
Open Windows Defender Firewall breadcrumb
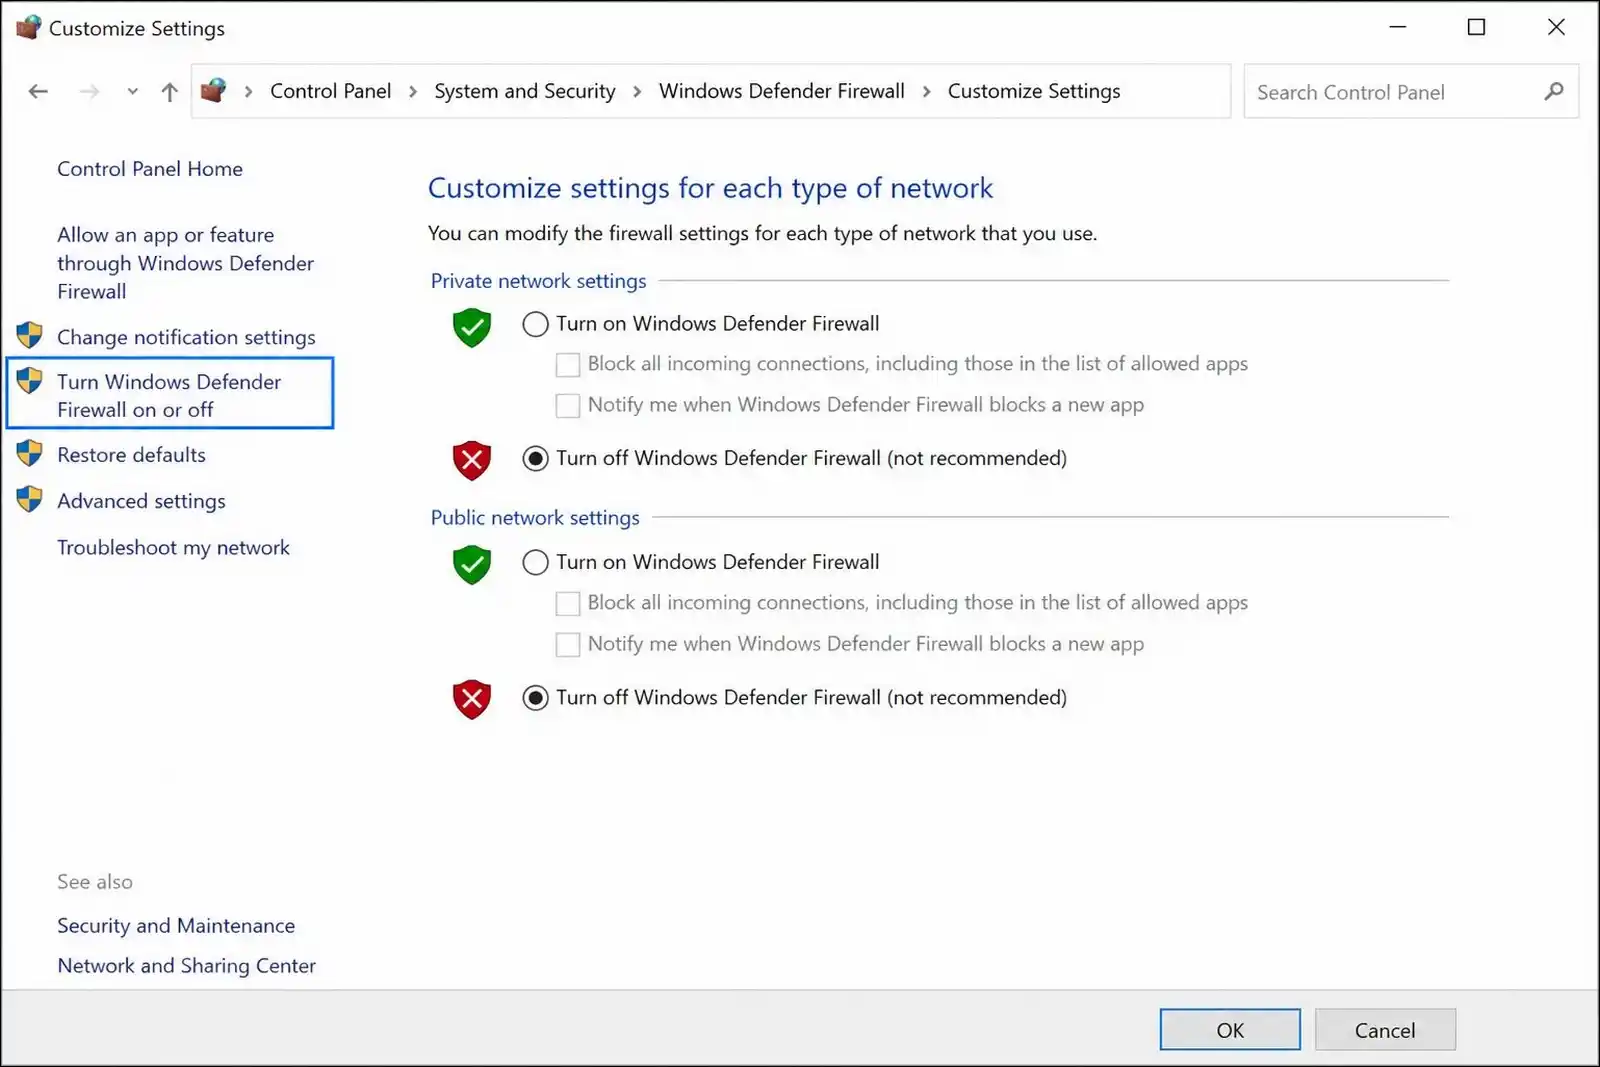pos(781,91)
